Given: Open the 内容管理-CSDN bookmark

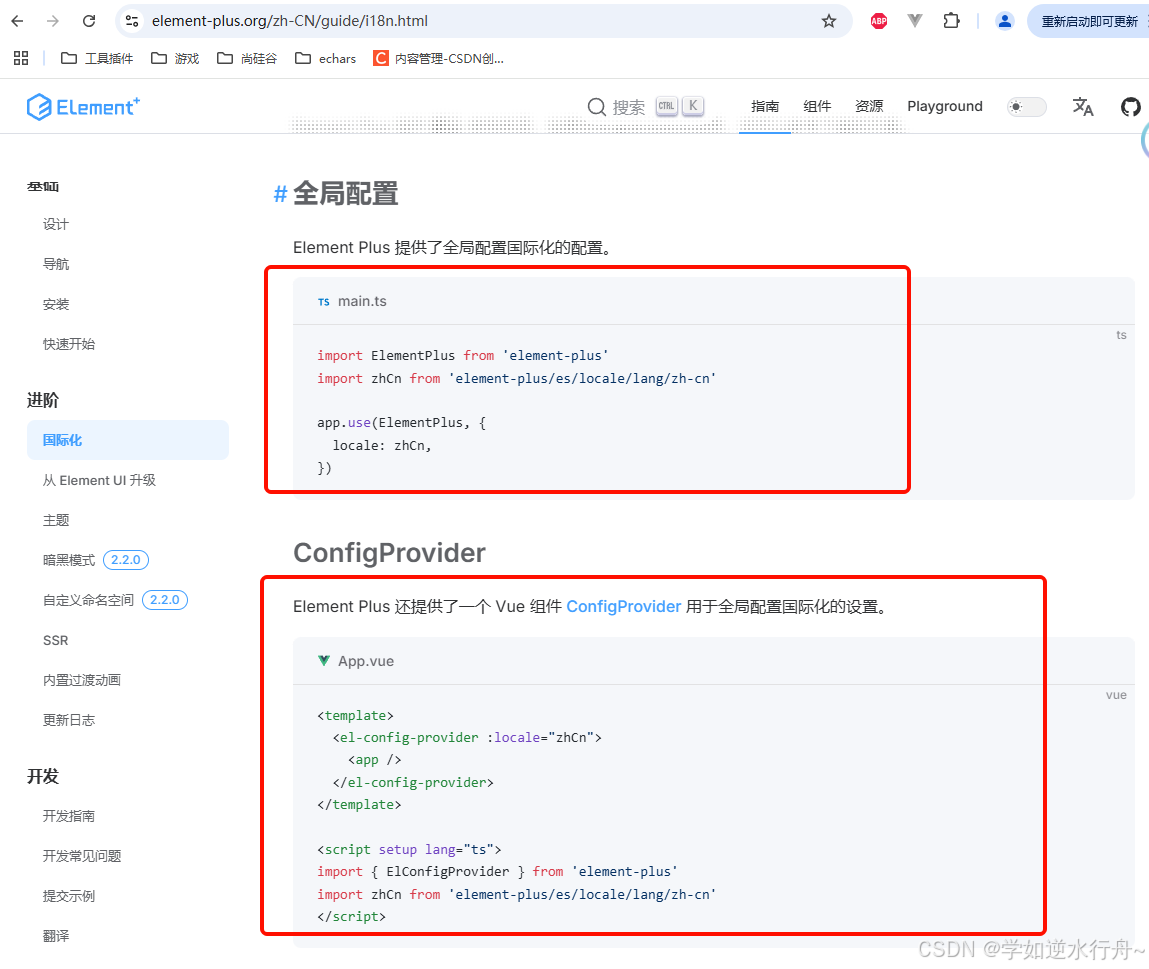Looking at the screenshot, I should point(438,58).
